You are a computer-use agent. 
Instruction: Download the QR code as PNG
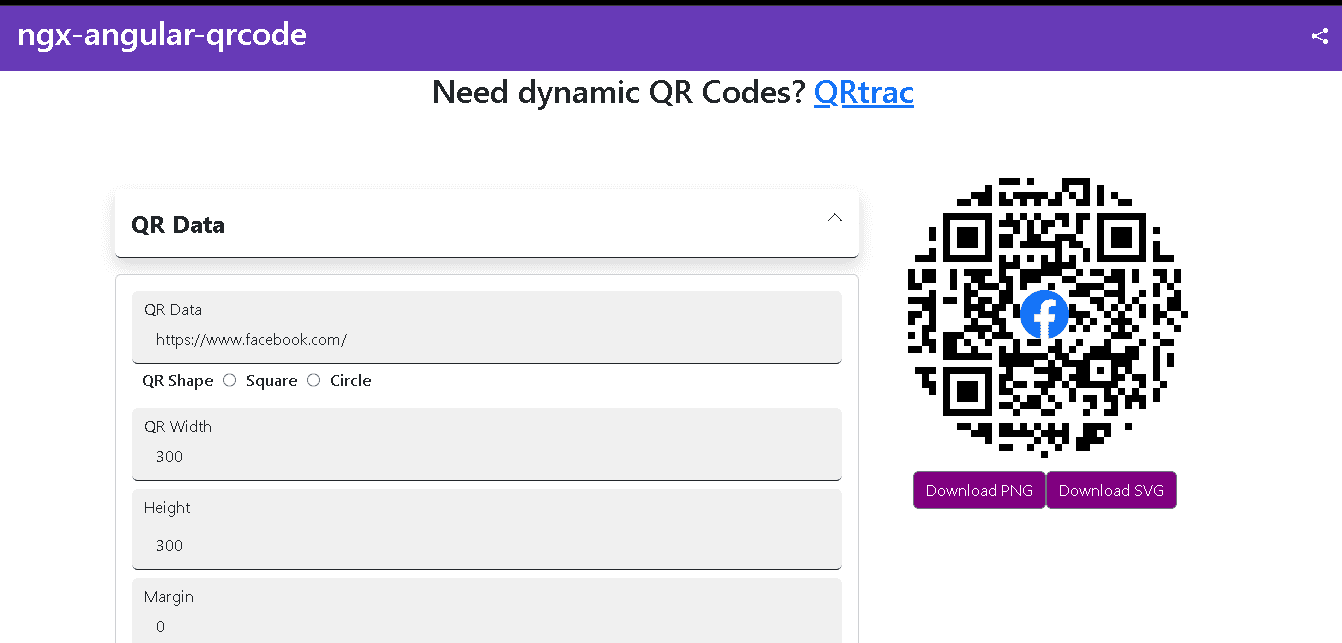(x=979, y=490)
